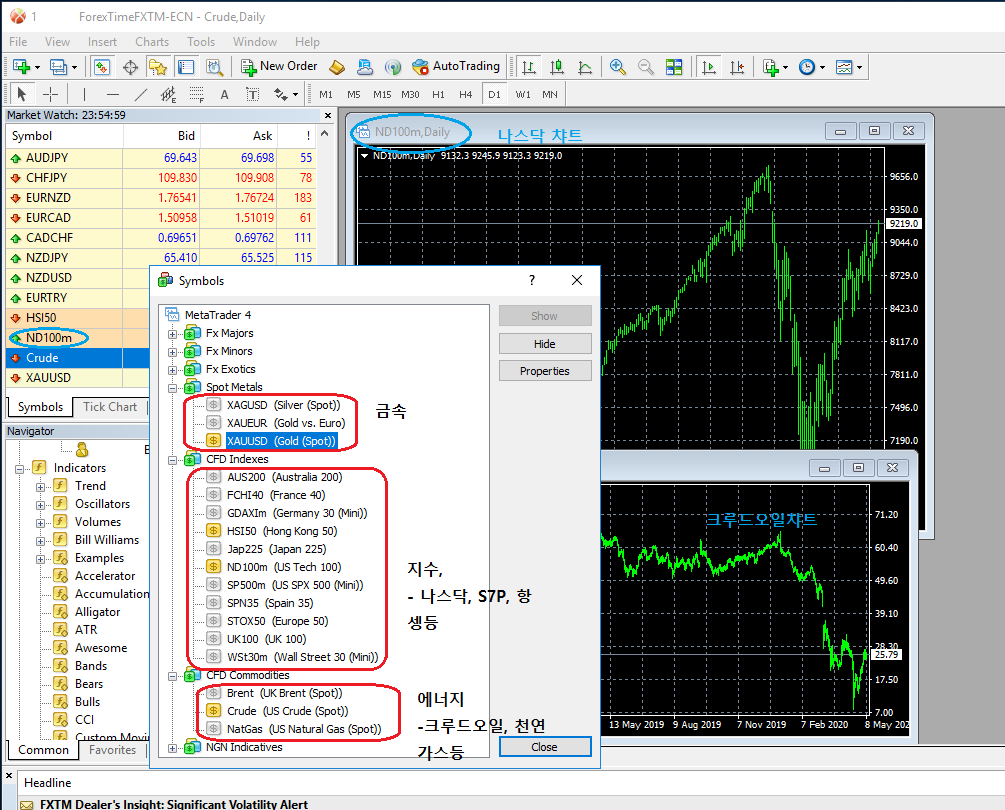Select the Crosshair tool
Image resolution: width=1005 pixels, height=810 pixels.
click(x=50, y=94)
